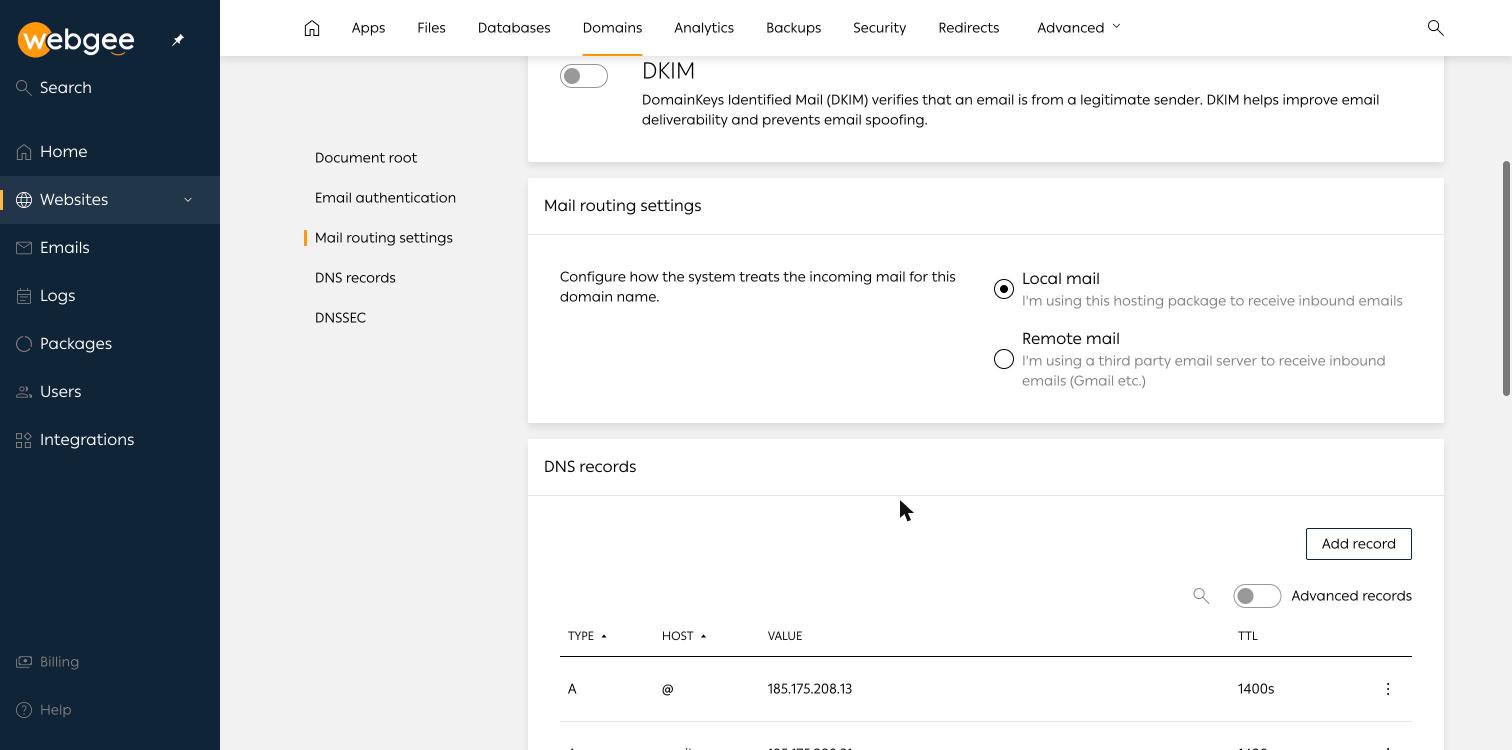Open the three-dot menu for the @ A record

[1388, 689]
